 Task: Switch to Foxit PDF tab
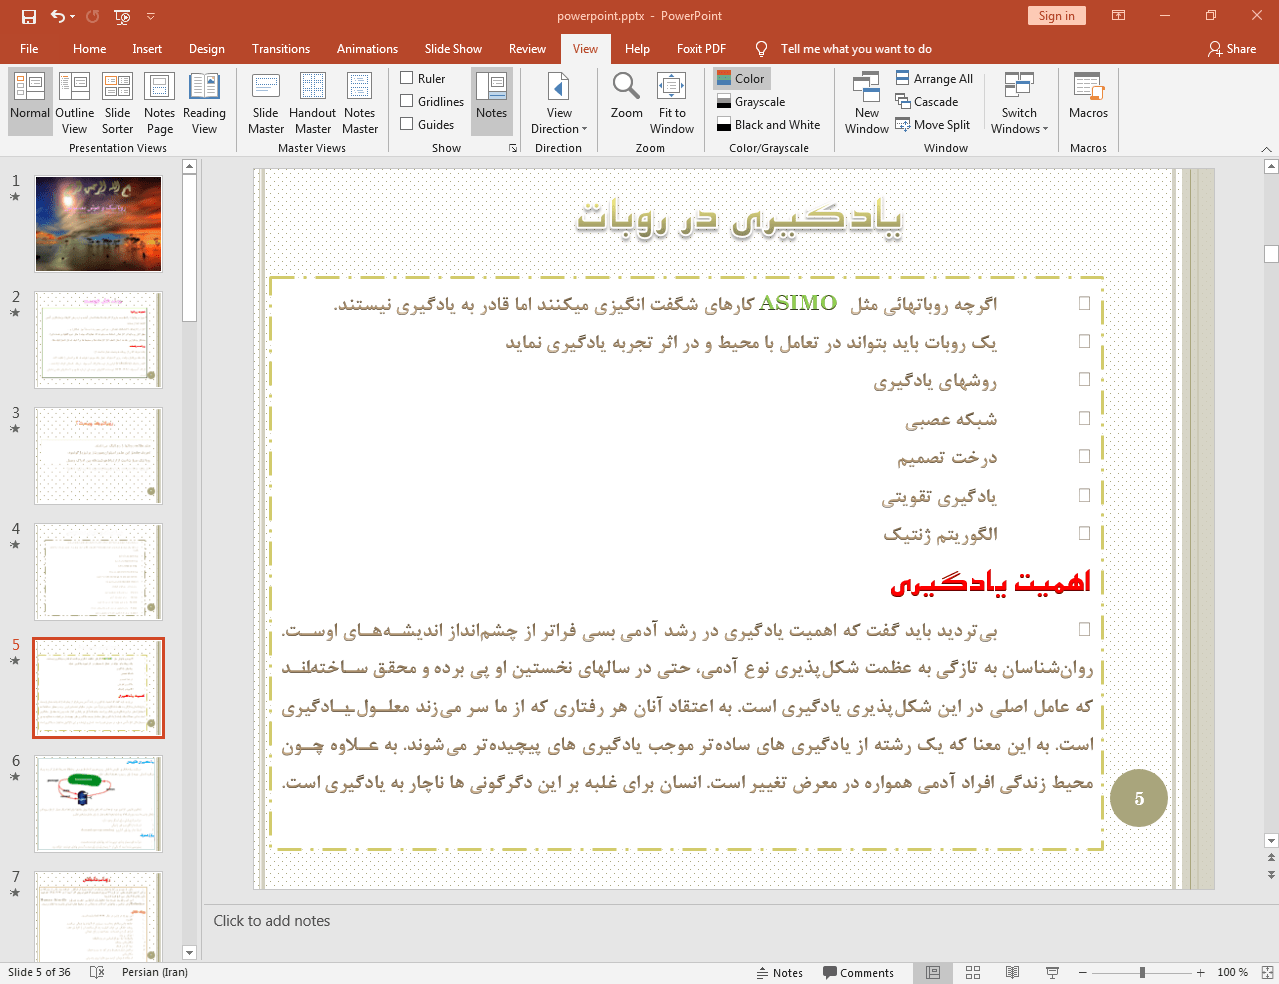pyautogui.click(x=701, y=48)
